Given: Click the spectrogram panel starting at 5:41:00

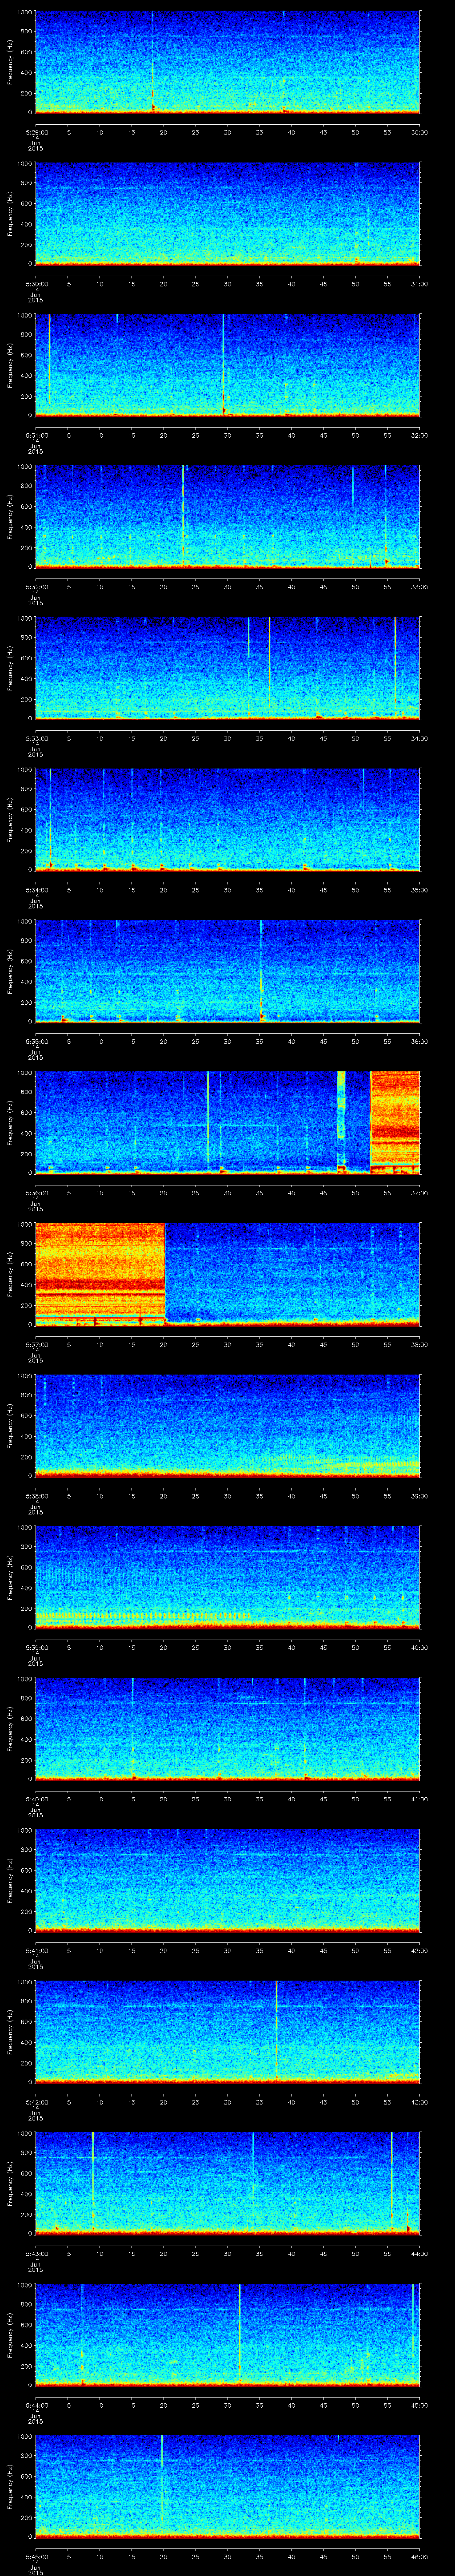Looking at the screenshot, I should click(228, 1880).
